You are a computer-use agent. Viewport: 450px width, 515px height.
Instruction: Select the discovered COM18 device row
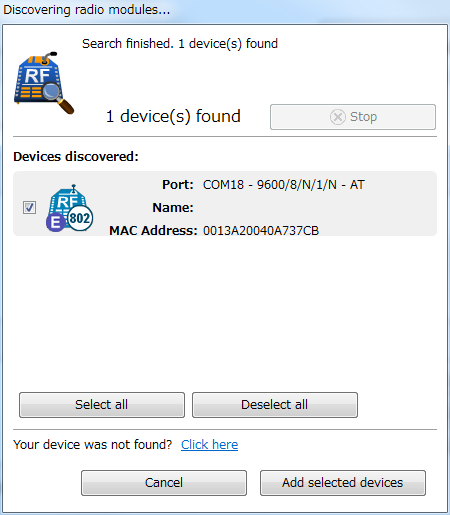tap(225, 204)
